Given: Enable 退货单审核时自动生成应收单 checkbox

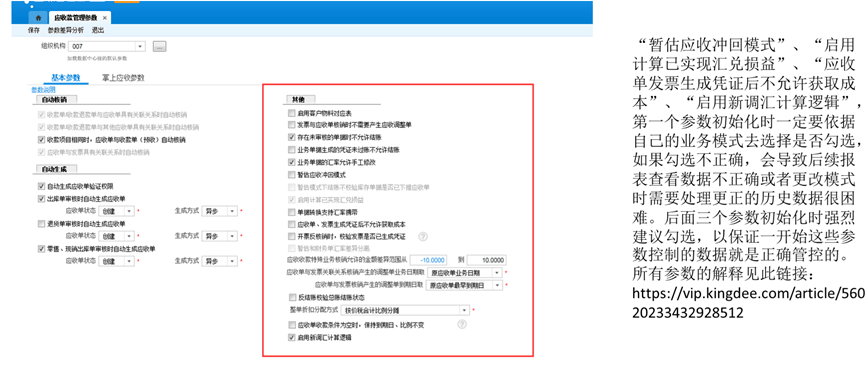Looking at the screenshot, I should coord(41,223).
